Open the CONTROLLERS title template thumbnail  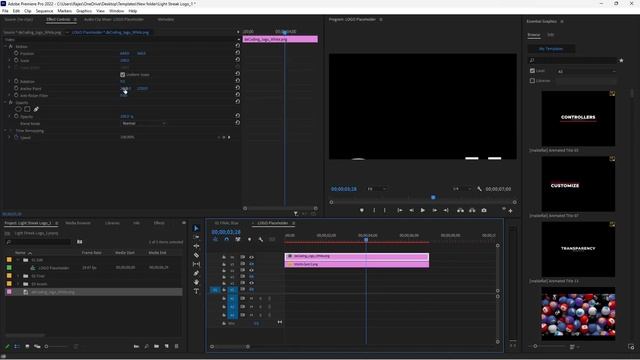pos(578,118)
